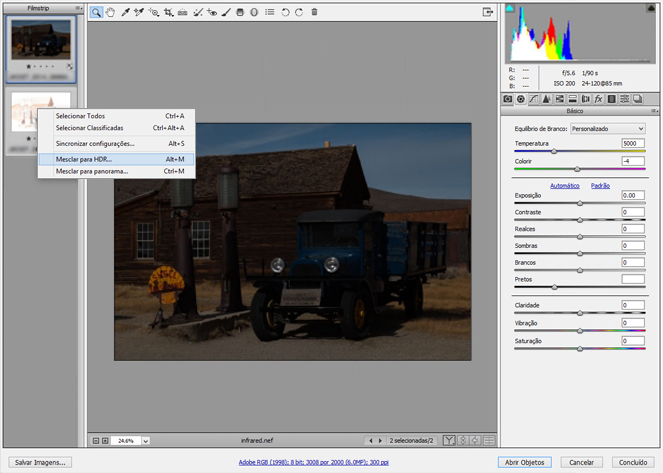Choose Mesclar para HDR menu item

[84, 159]
